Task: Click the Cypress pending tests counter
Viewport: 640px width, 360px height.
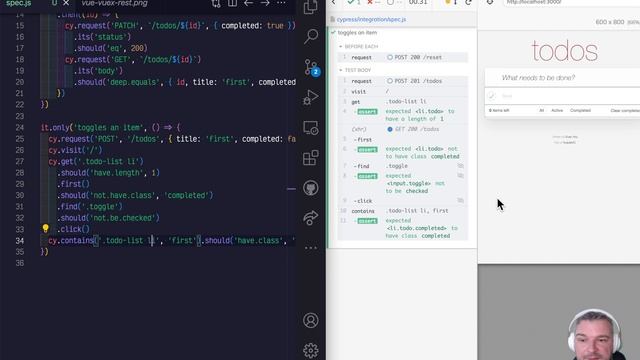Action: 394,2
